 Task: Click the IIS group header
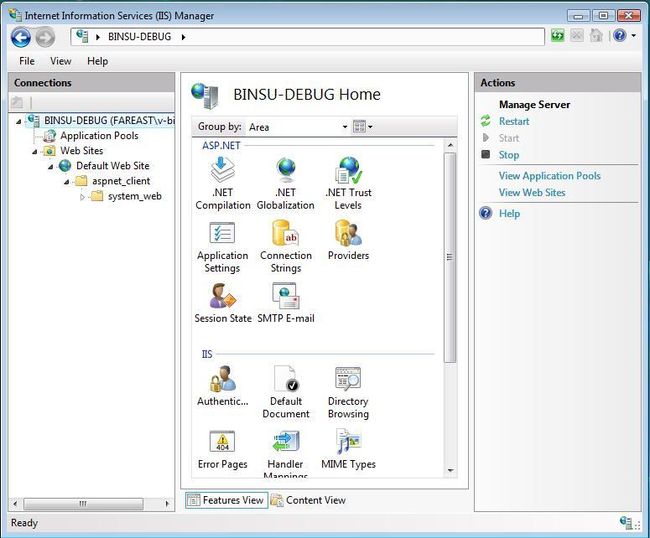(207, 354)
